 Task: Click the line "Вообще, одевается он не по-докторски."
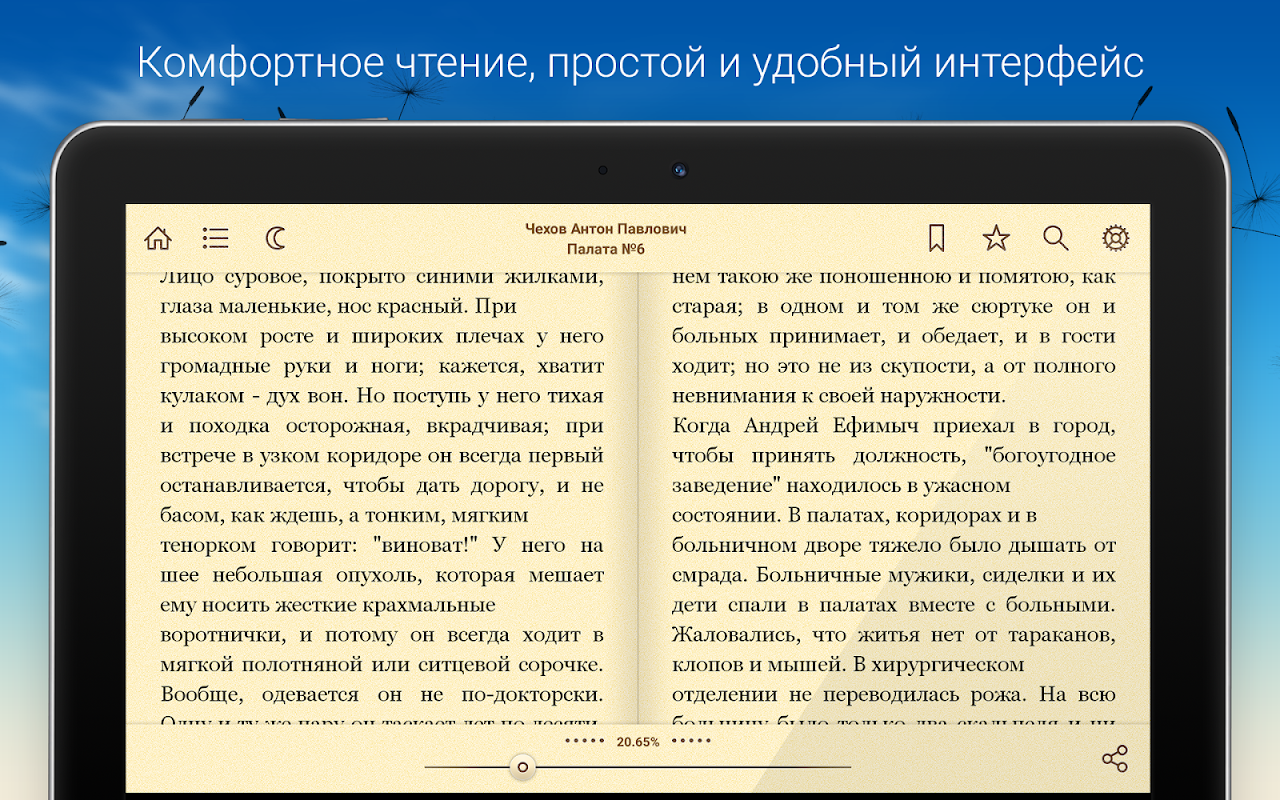pyautogui.click(x=382, y=694)
